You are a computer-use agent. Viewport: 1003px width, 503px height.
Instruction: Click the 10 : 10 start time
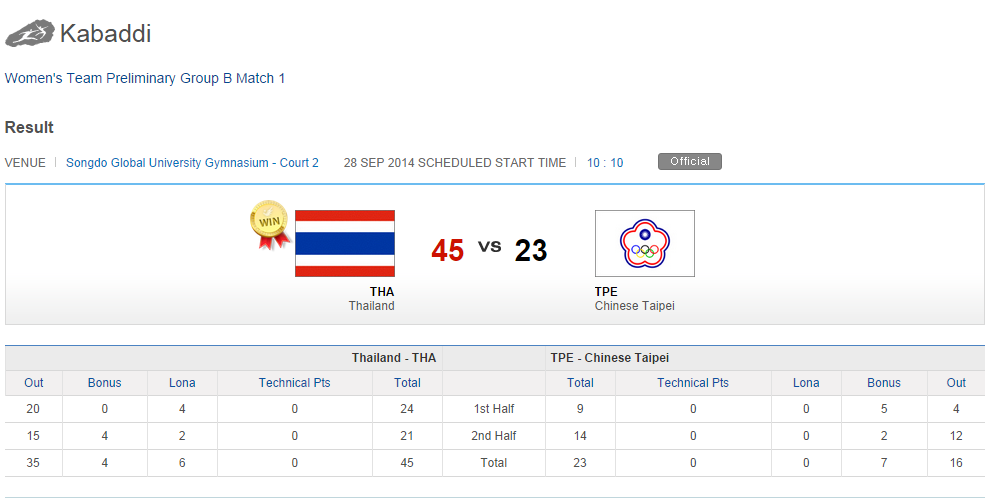(x=604, y=163)
